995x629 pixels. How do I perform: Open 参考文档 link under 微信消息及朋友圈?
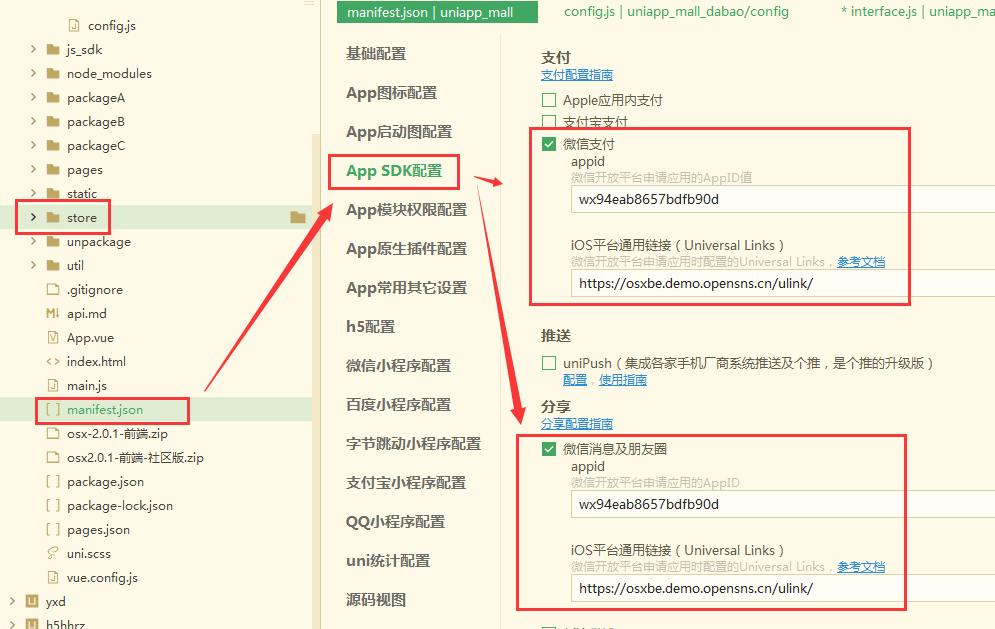(x=861, y=567)
